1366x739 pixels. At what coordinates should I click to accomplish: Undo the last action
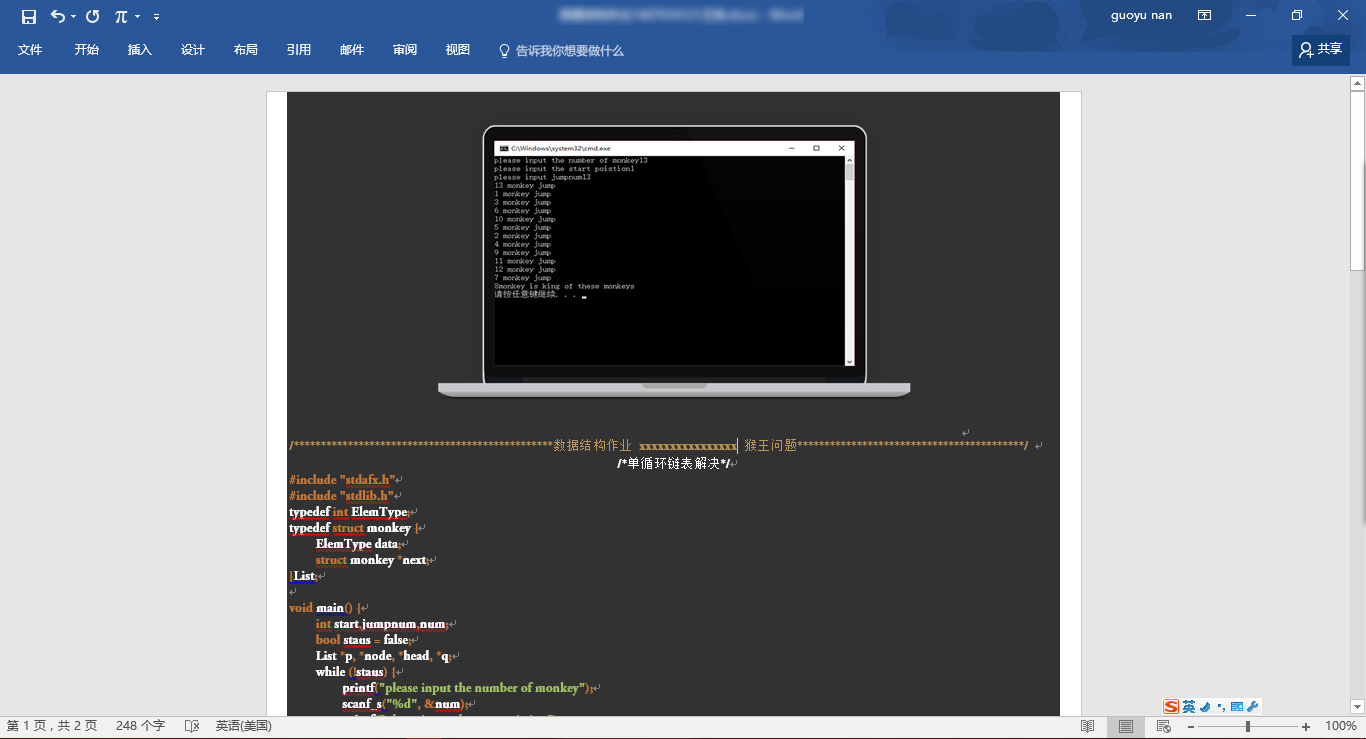point(58,16)
